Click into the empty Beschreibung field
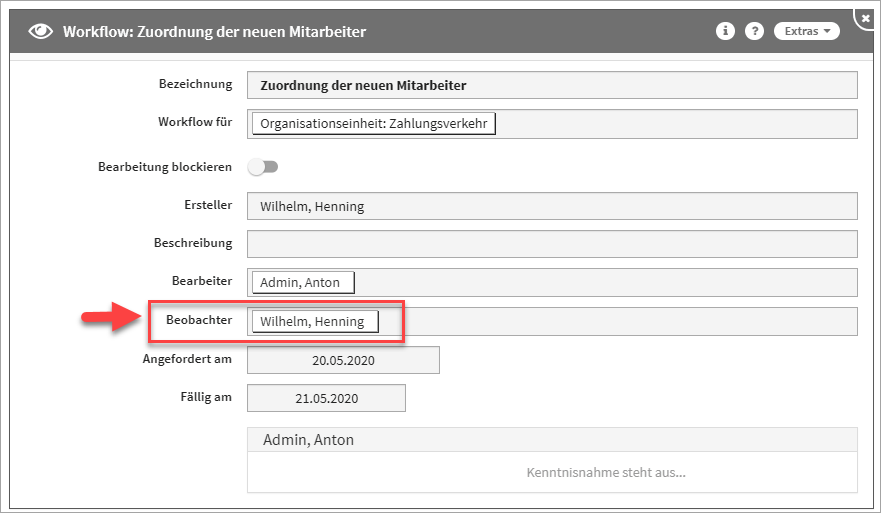The height and width of the screenshot is (513, 881). click(x=552, y=244)
